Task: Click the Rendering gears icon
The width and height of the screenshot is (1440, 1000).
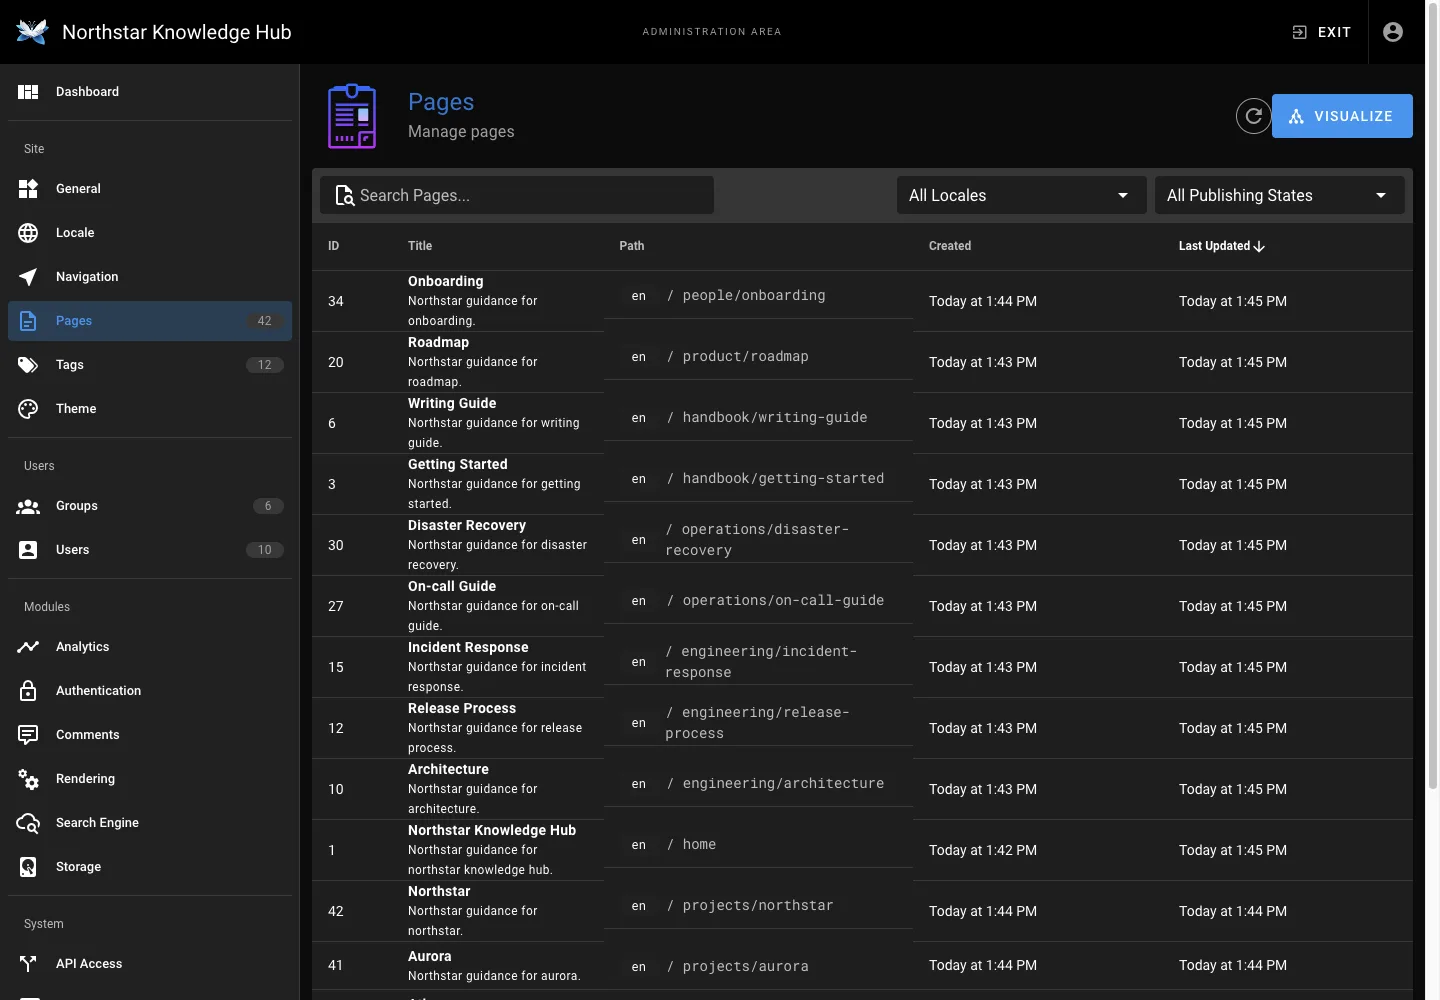Action: pos(28,779)
